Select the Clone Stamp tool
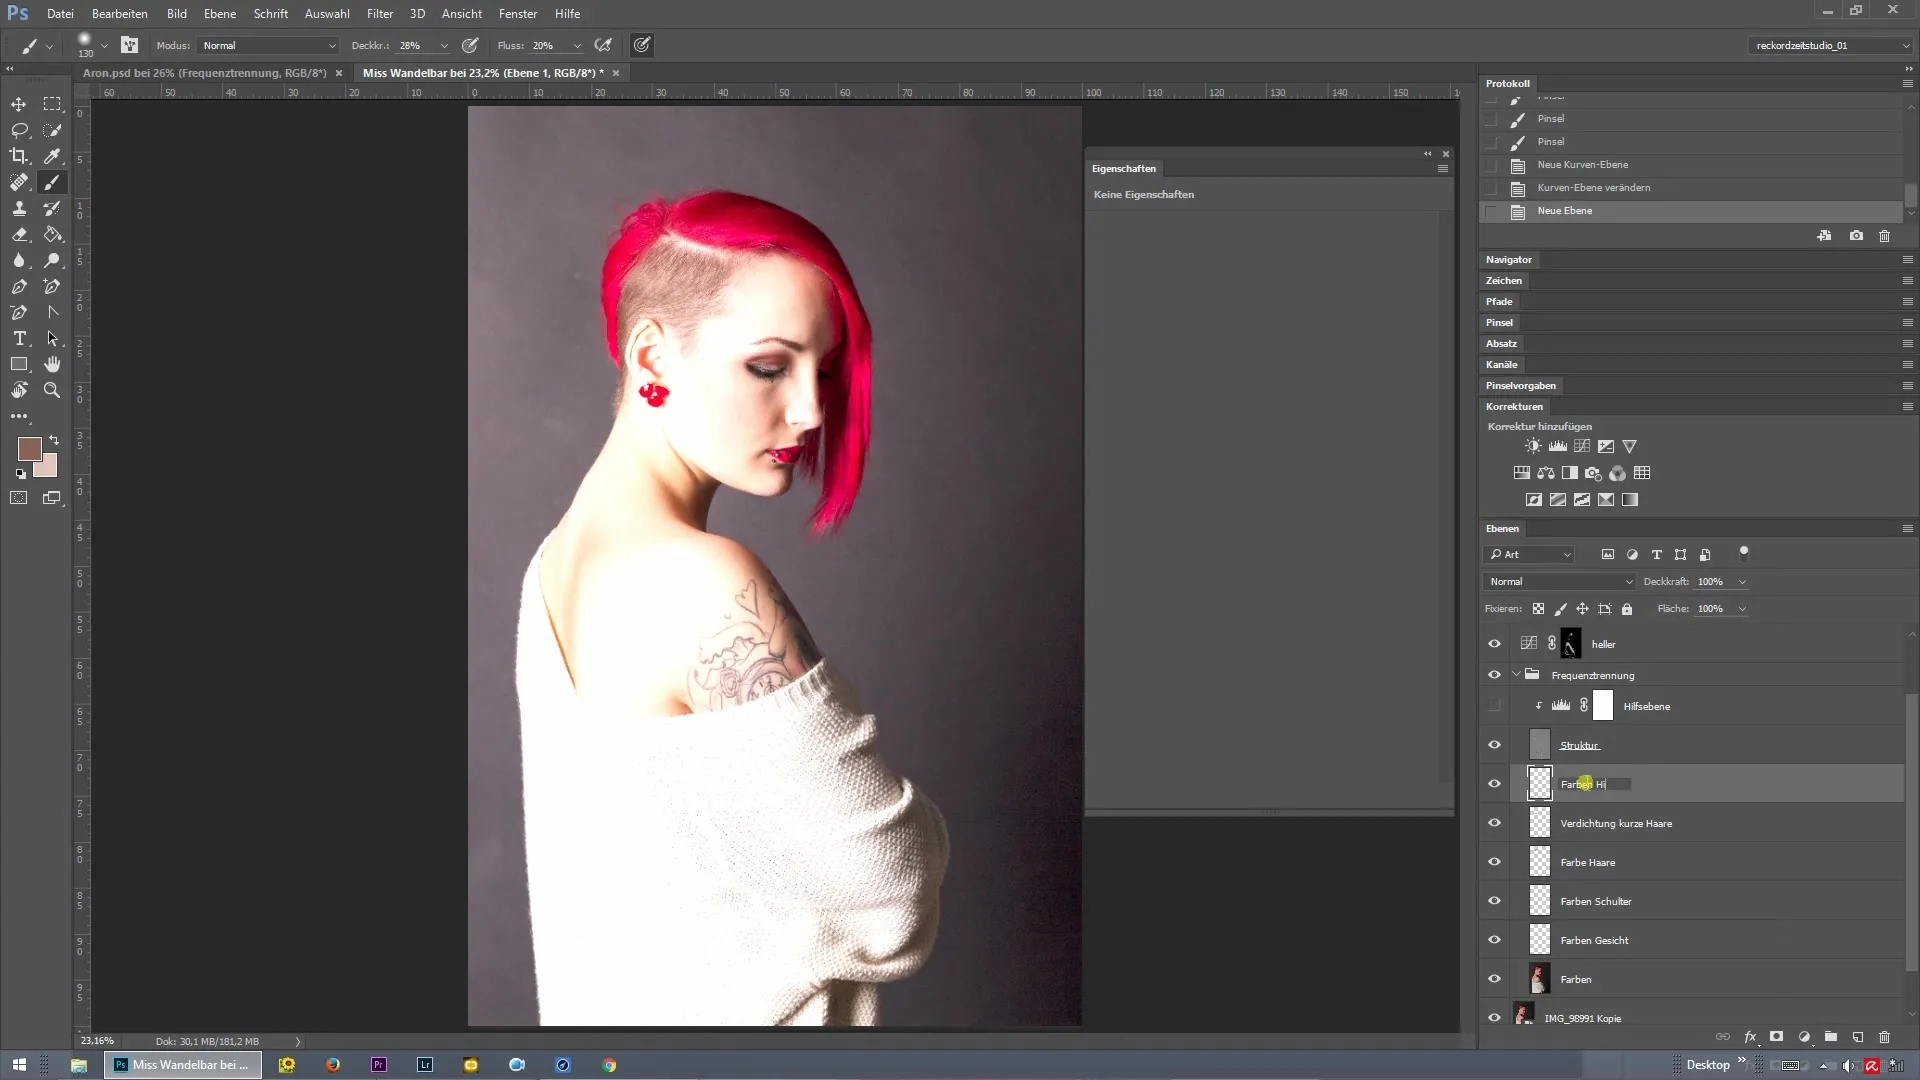Image resolution: width=1920 pixels, height=1080 pixels. [x=19, y=208]
